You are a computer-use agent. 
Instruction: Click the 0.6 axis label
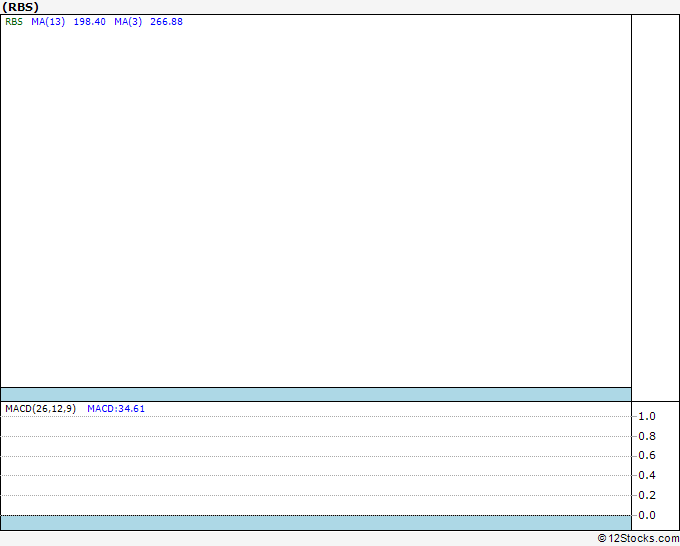[x=647, y=455]
